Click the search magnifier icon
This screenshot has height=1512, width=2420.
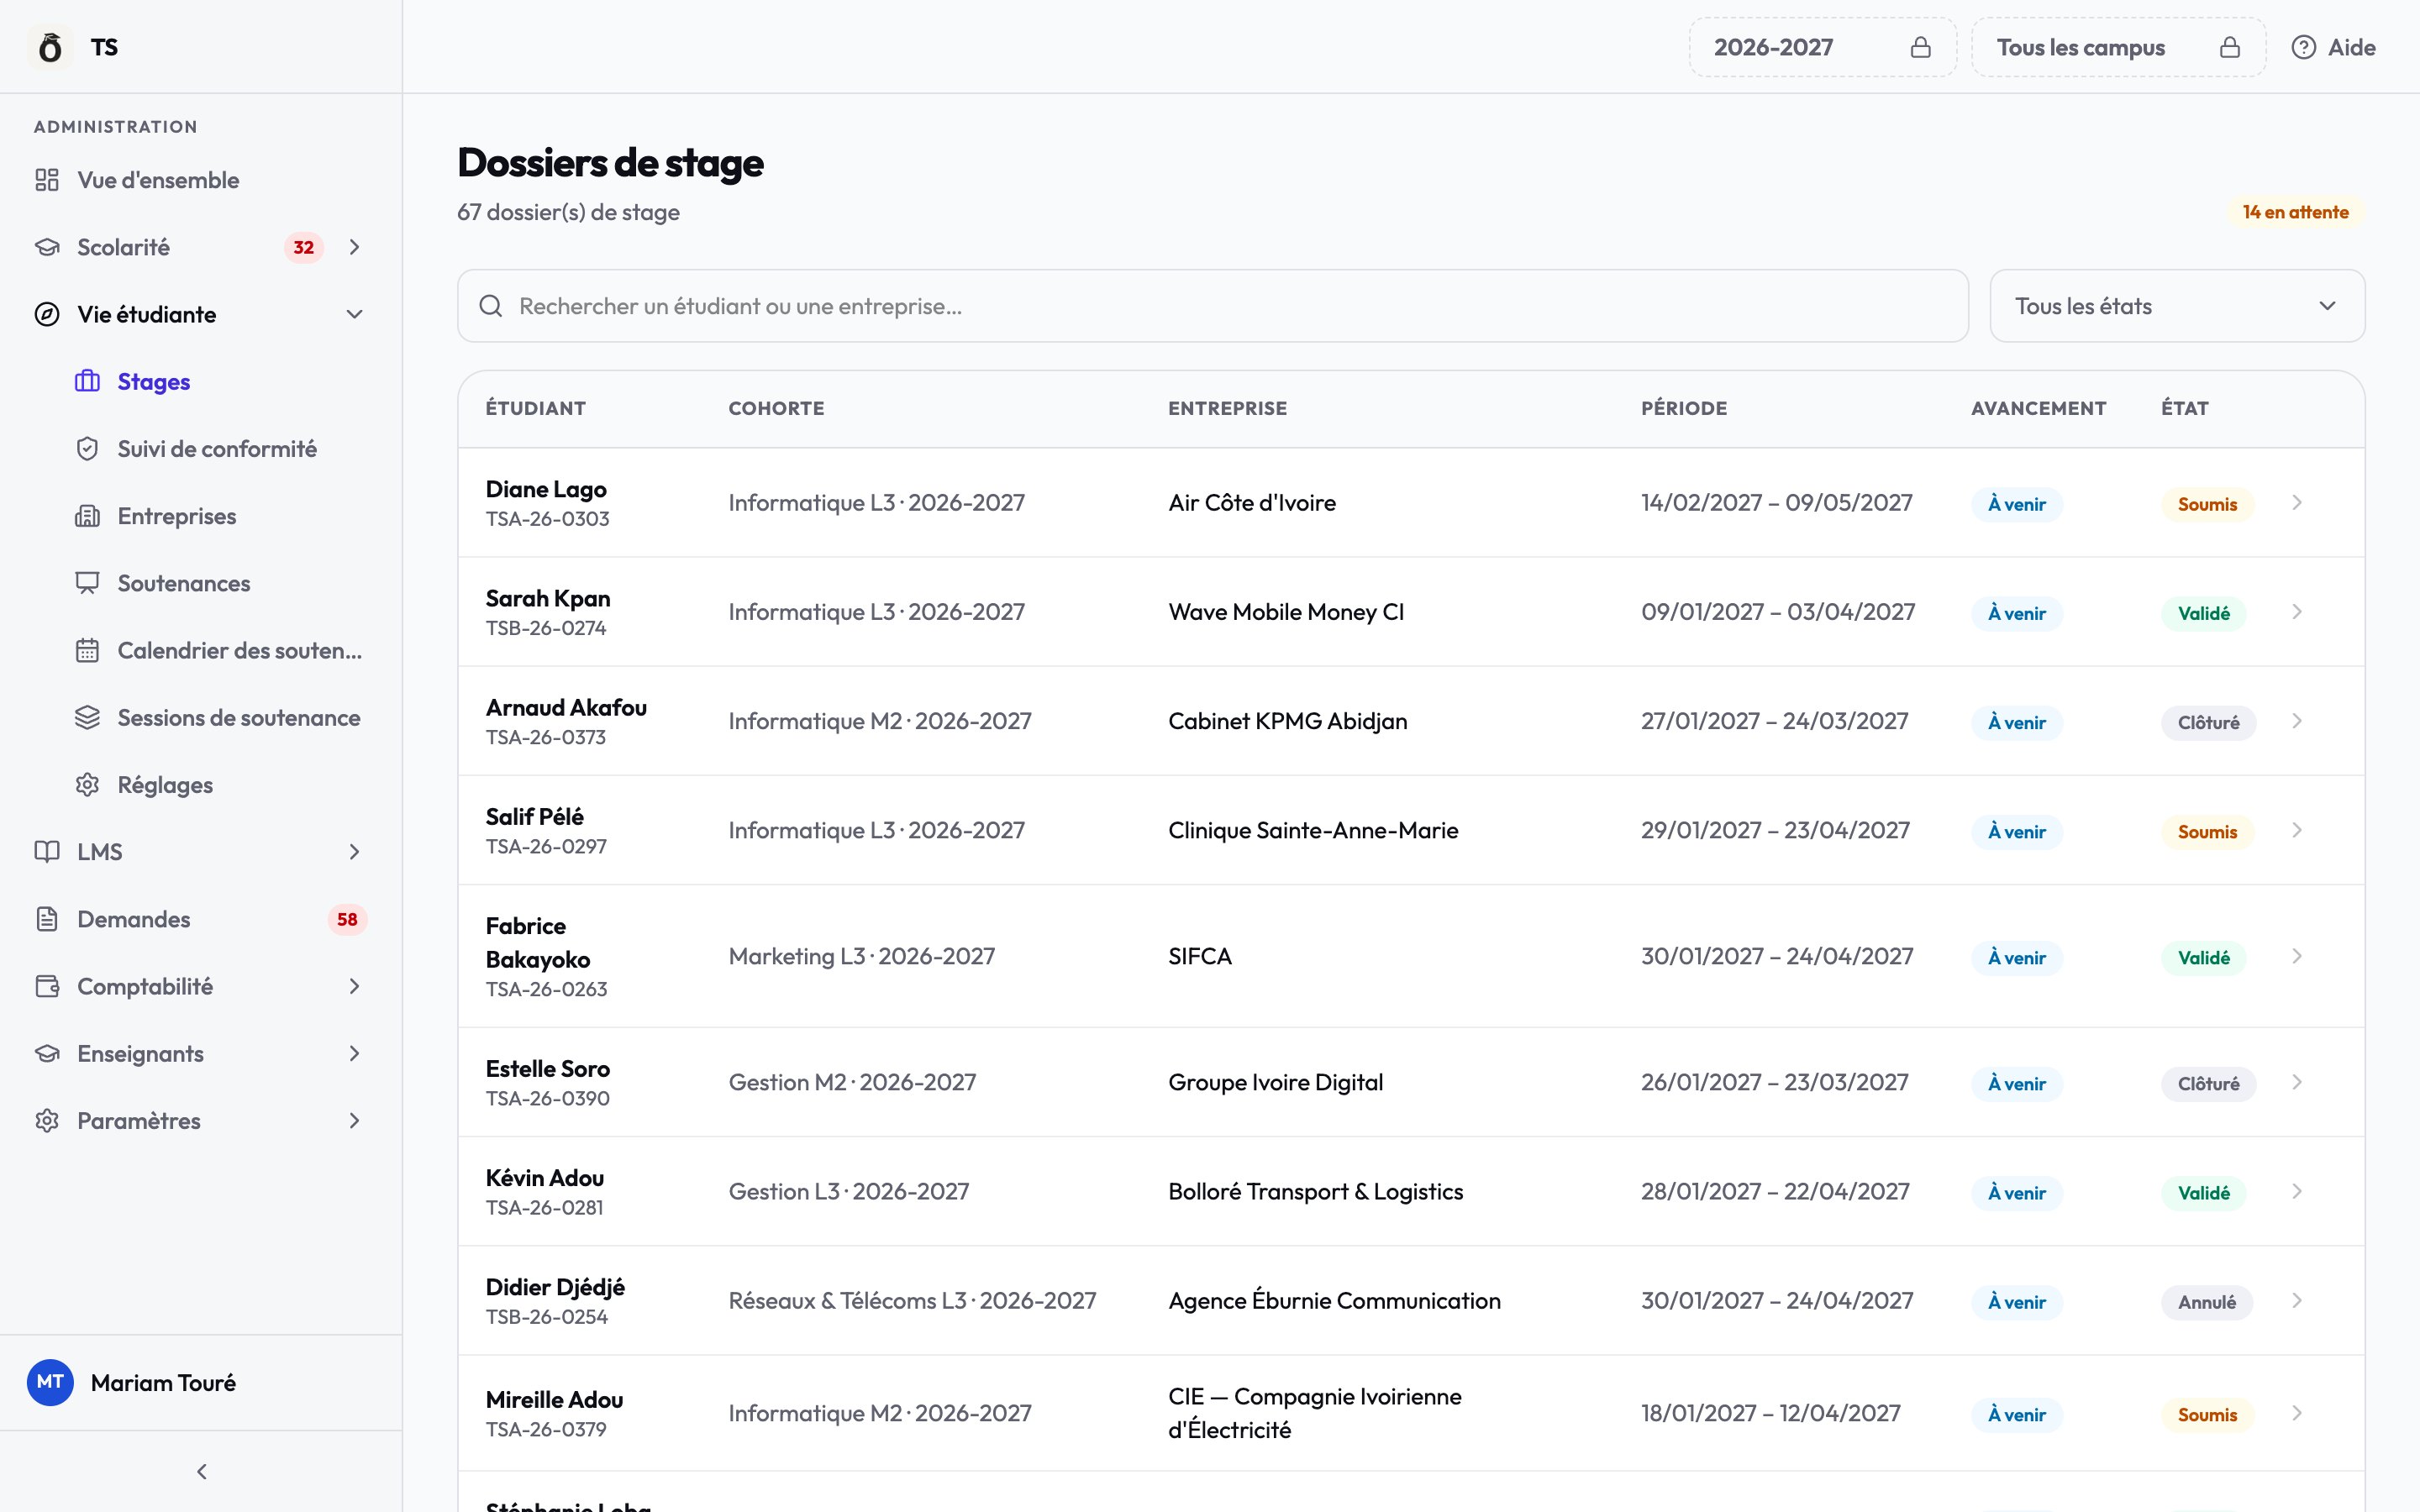(491, 306)
